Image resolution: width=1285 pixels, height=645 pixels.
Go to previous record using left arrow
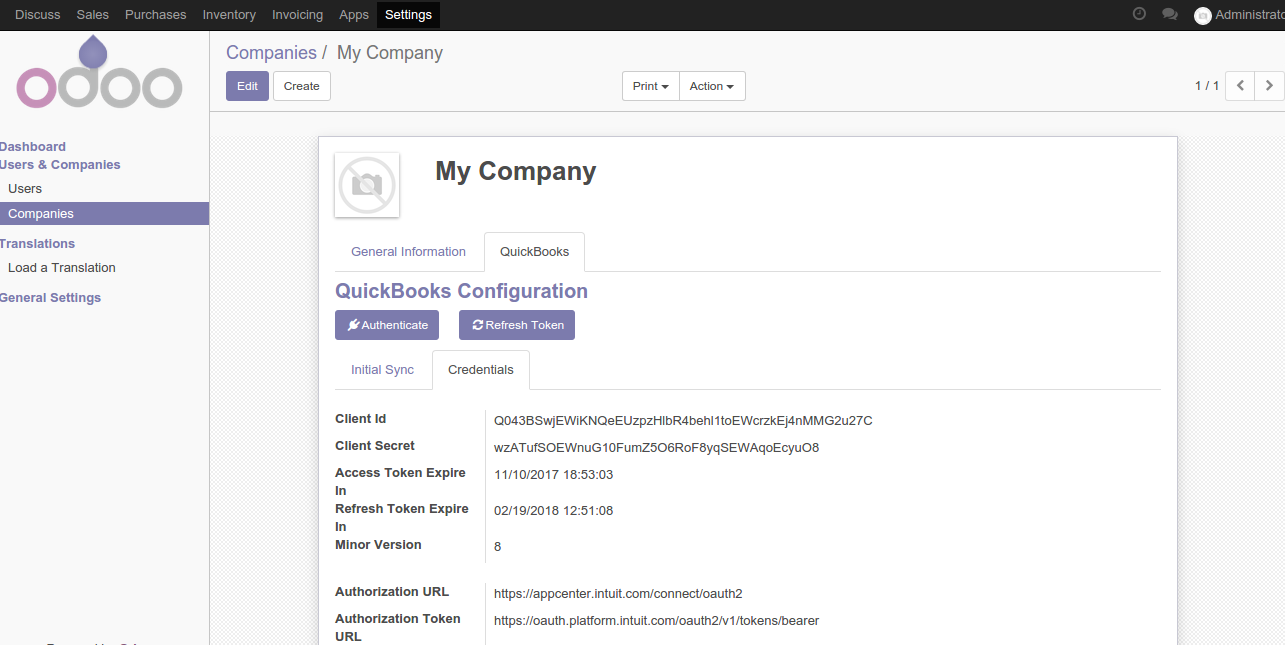(1240, 86)
